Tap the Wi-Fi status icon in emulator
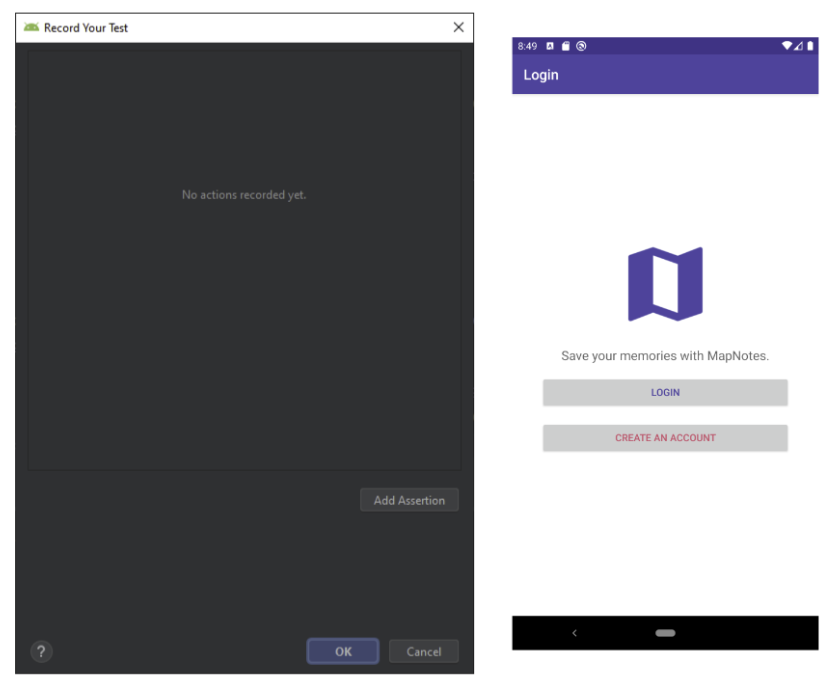 point(787,46)
